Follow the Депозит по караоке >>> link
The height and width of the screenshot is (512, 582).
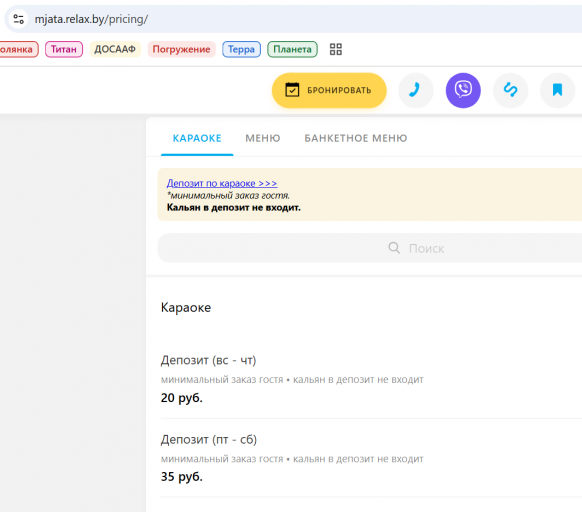click(222, 183)
